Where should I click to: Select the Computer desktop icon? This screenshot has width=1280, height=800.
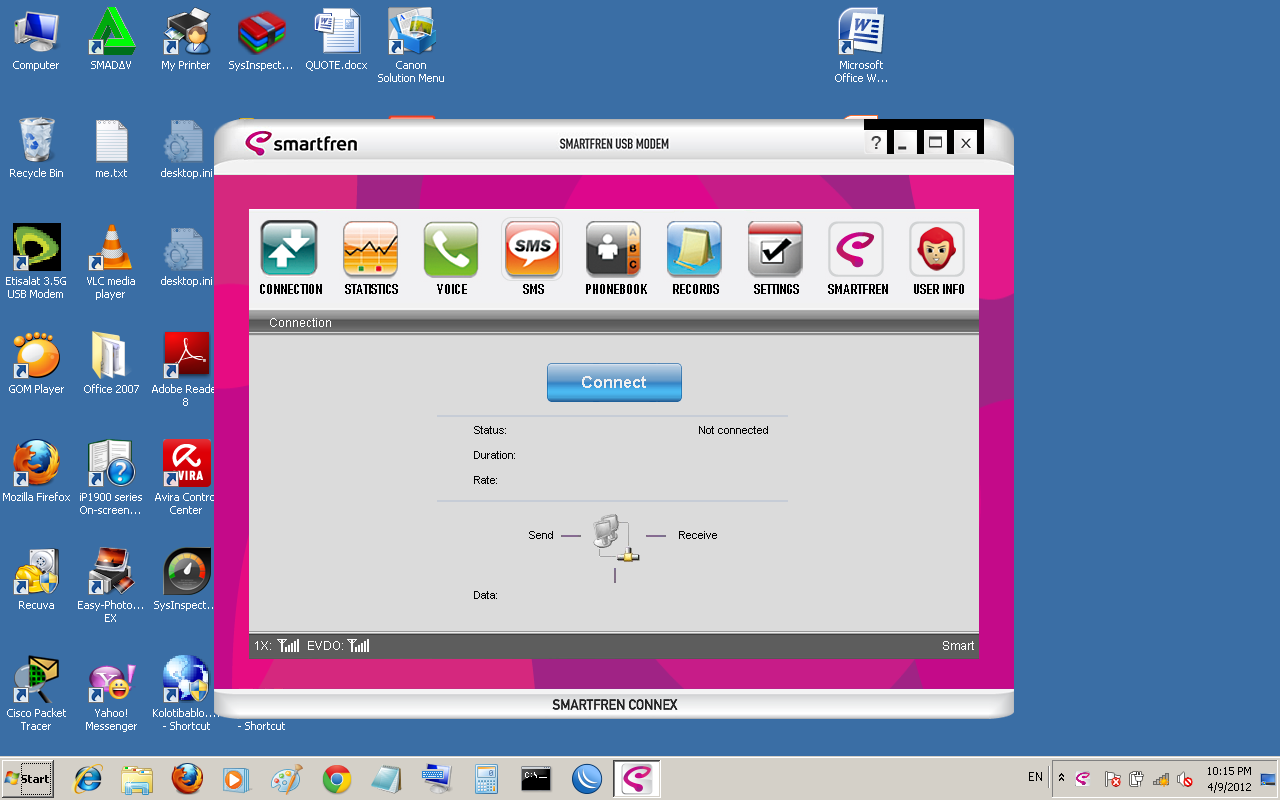point(36,41)
